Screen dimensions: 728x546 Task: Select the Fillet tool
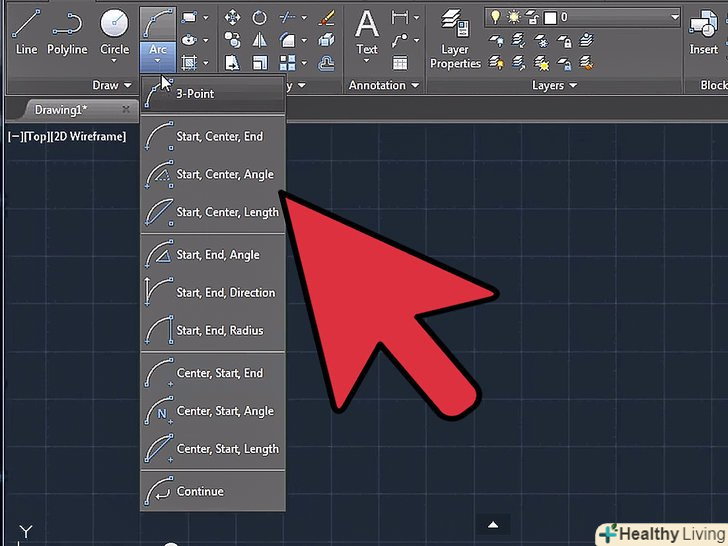coord(287,40)
